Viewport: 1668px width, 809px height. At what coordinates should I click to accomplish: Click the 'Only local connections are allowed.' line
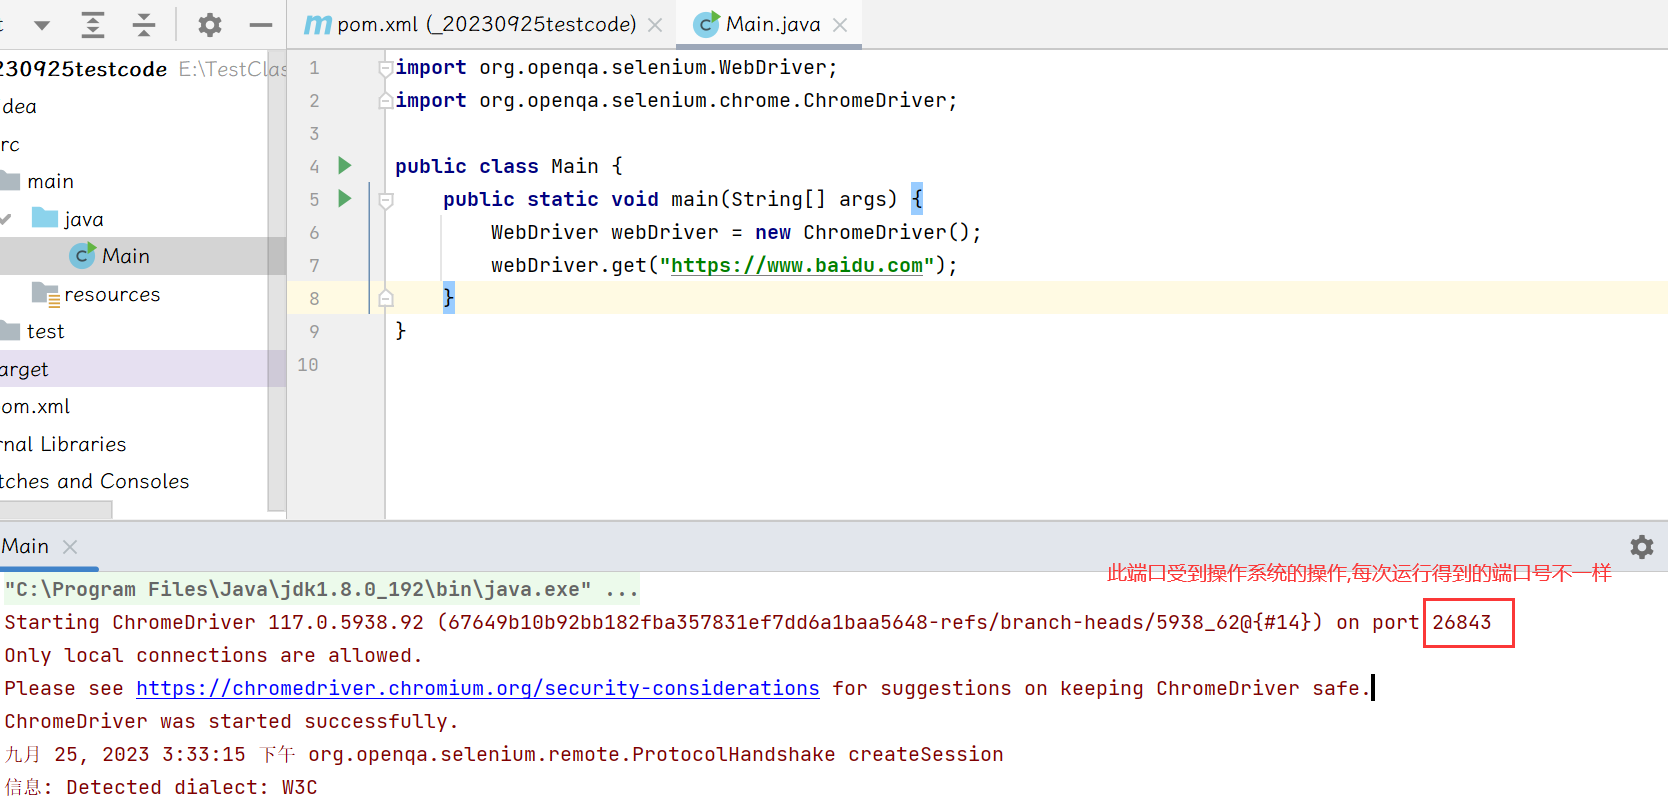(213, 655)
